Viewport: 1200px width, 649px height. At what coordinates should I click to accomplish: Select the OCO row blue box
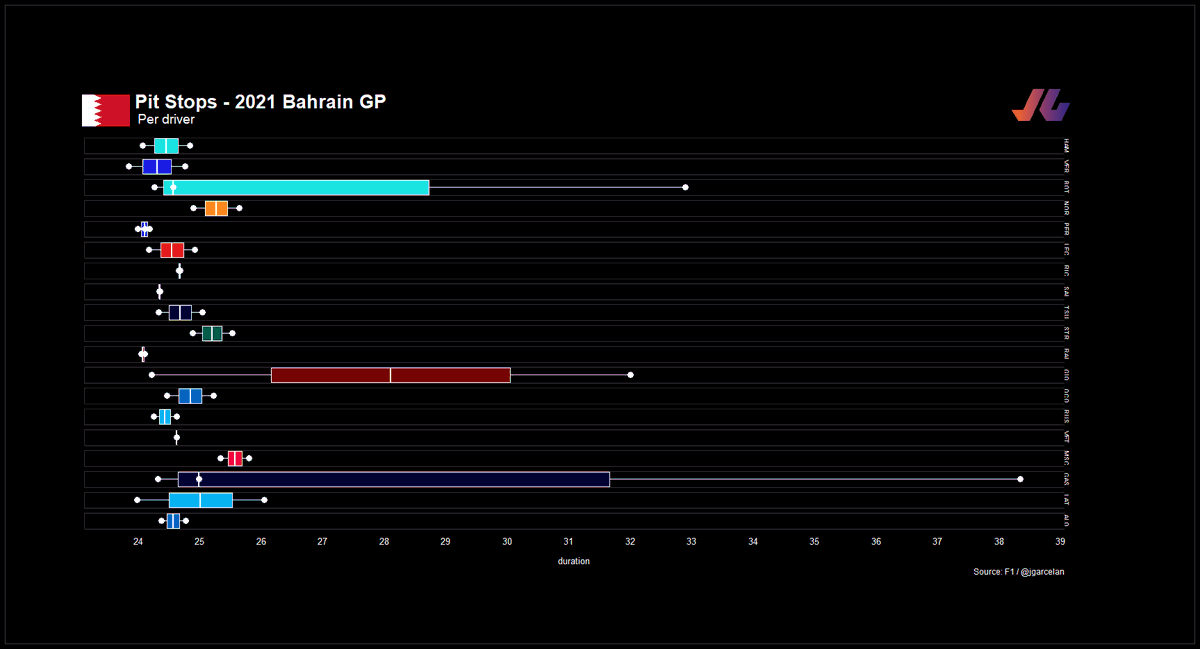(x=190, y=396)
